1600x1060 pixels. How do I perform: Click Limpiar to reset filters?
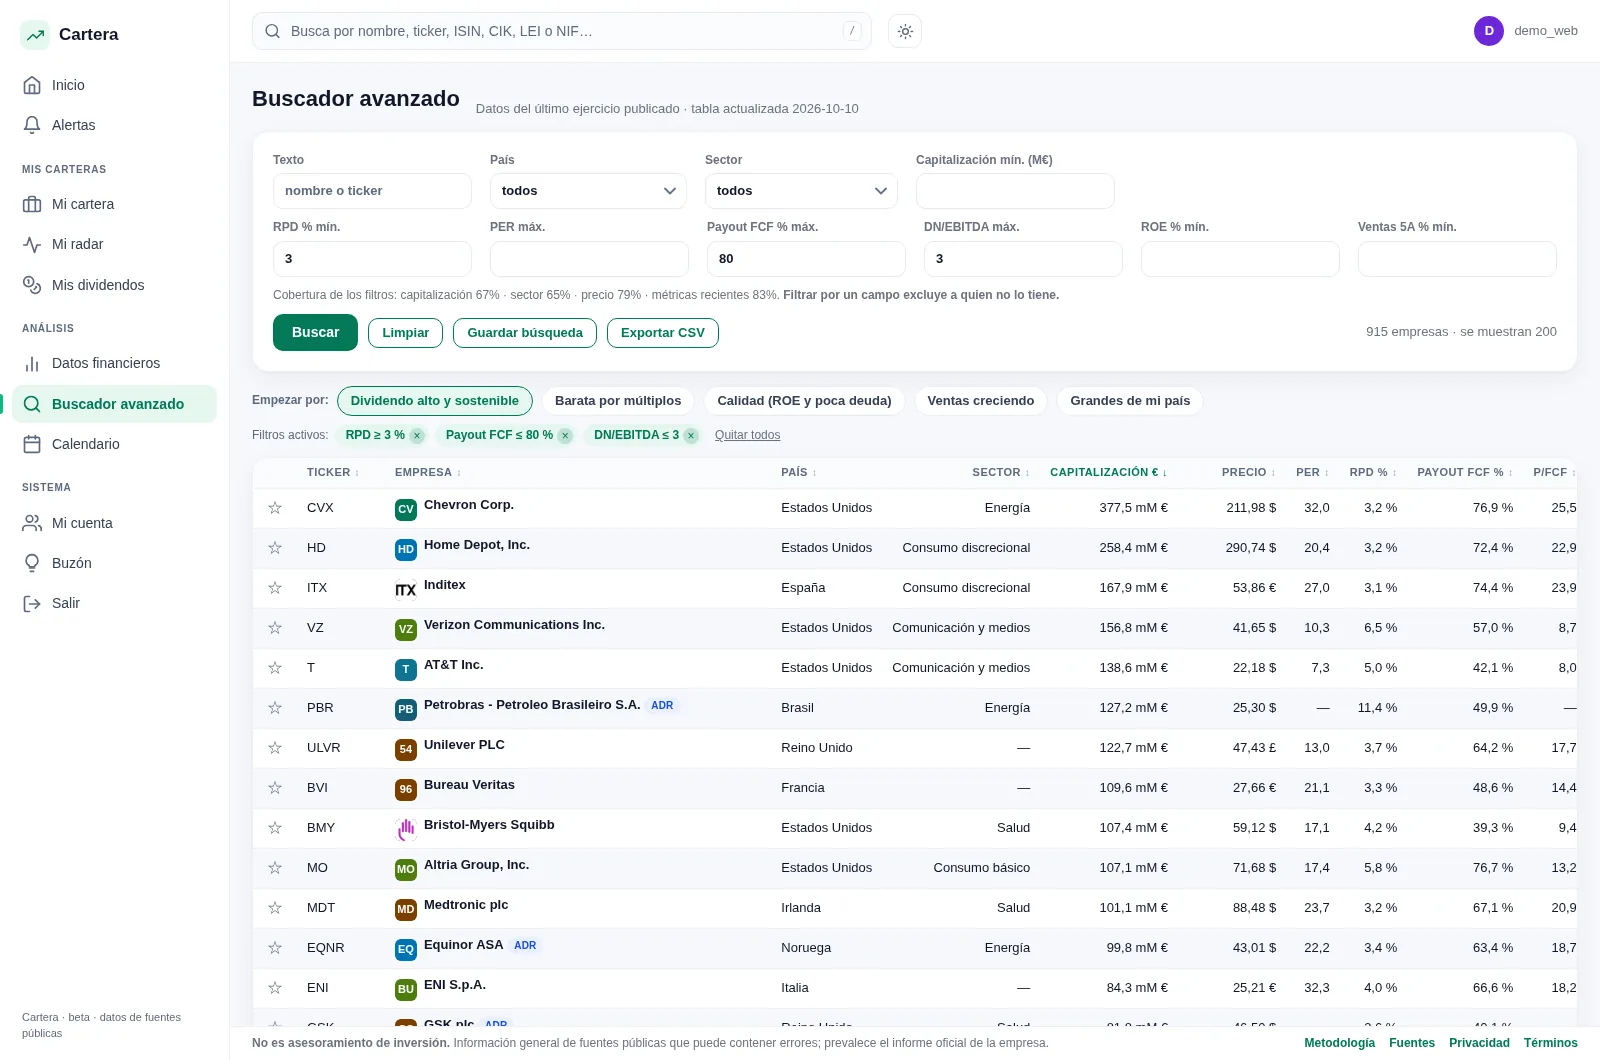[x=405, y=333]
